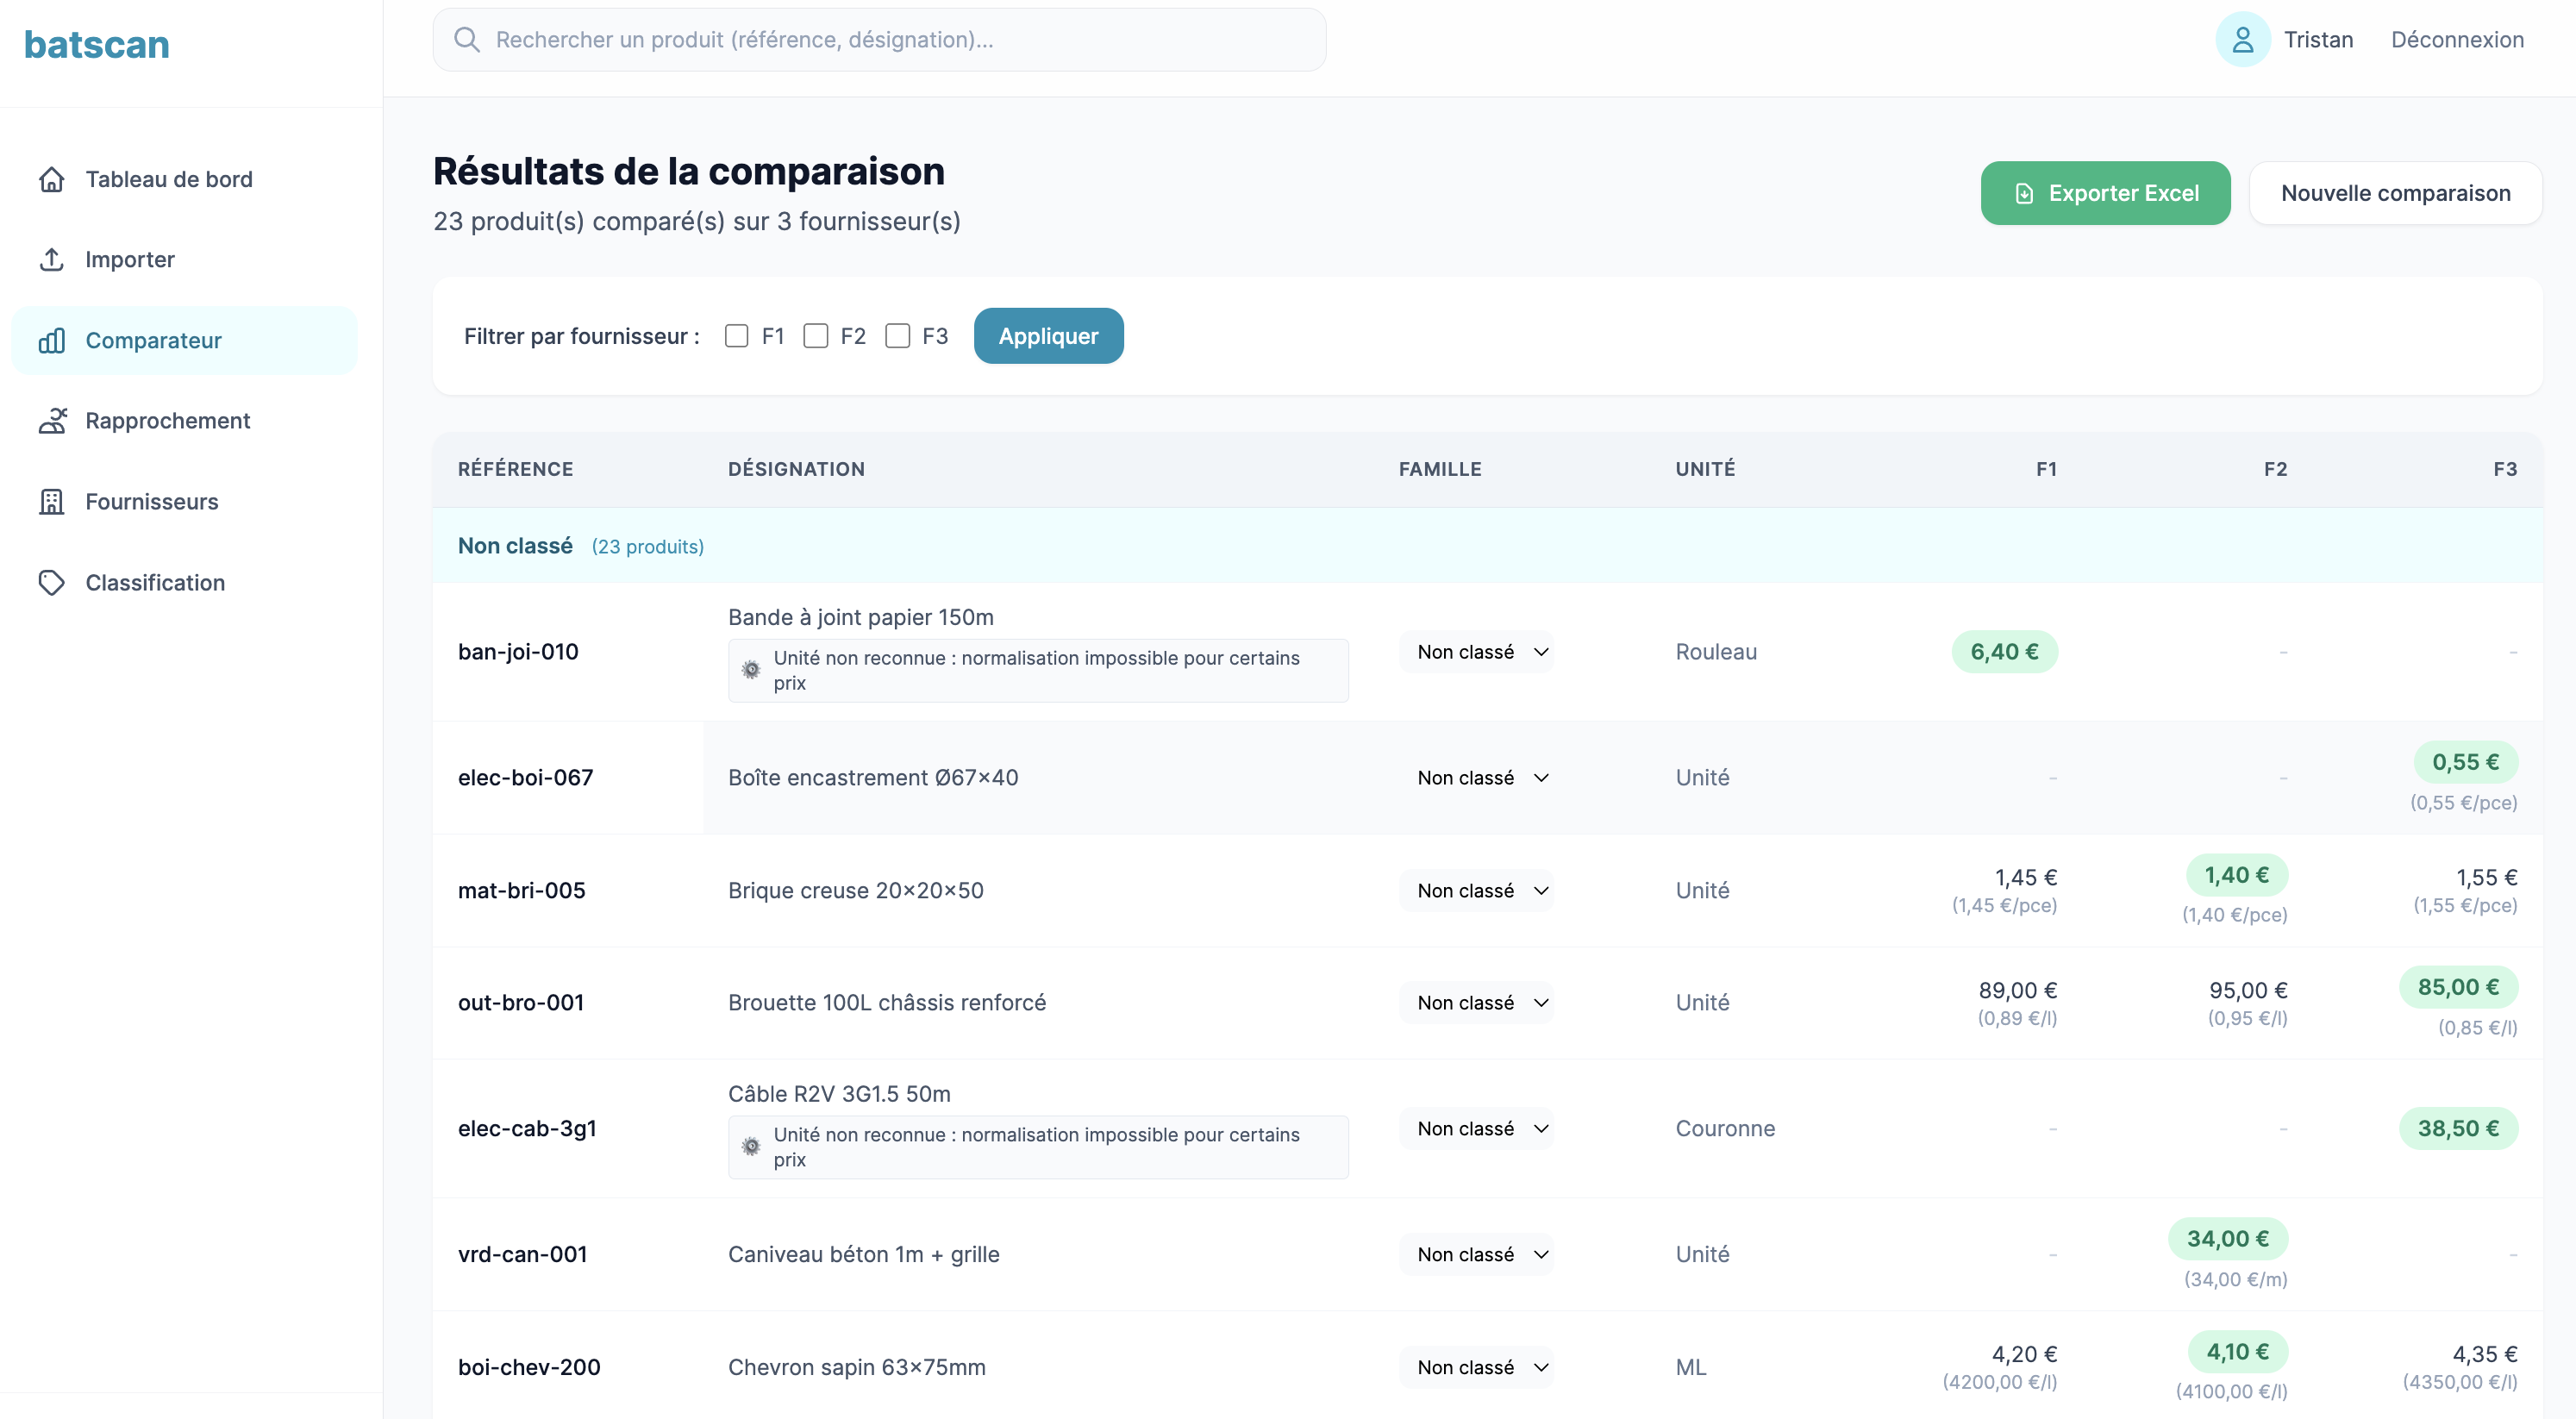The height and width of the screenshot is (1419, 2576).
Task: Enable the F1 supplier checkbox
Action: 737,335
